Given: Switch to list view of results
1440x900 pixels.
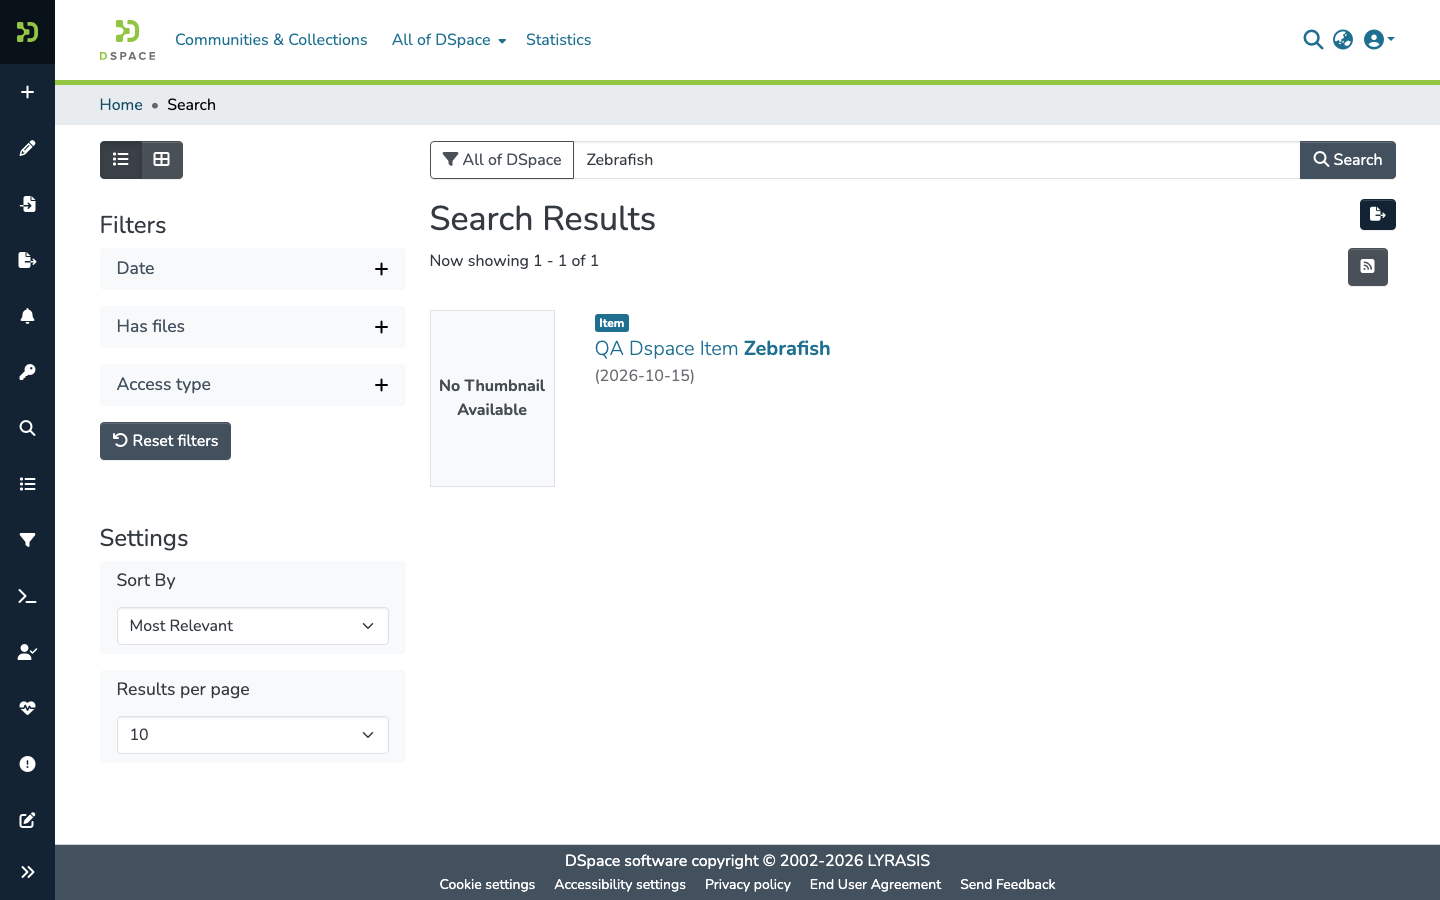Looking at the screenshot, I should click(x=121, y=160).
